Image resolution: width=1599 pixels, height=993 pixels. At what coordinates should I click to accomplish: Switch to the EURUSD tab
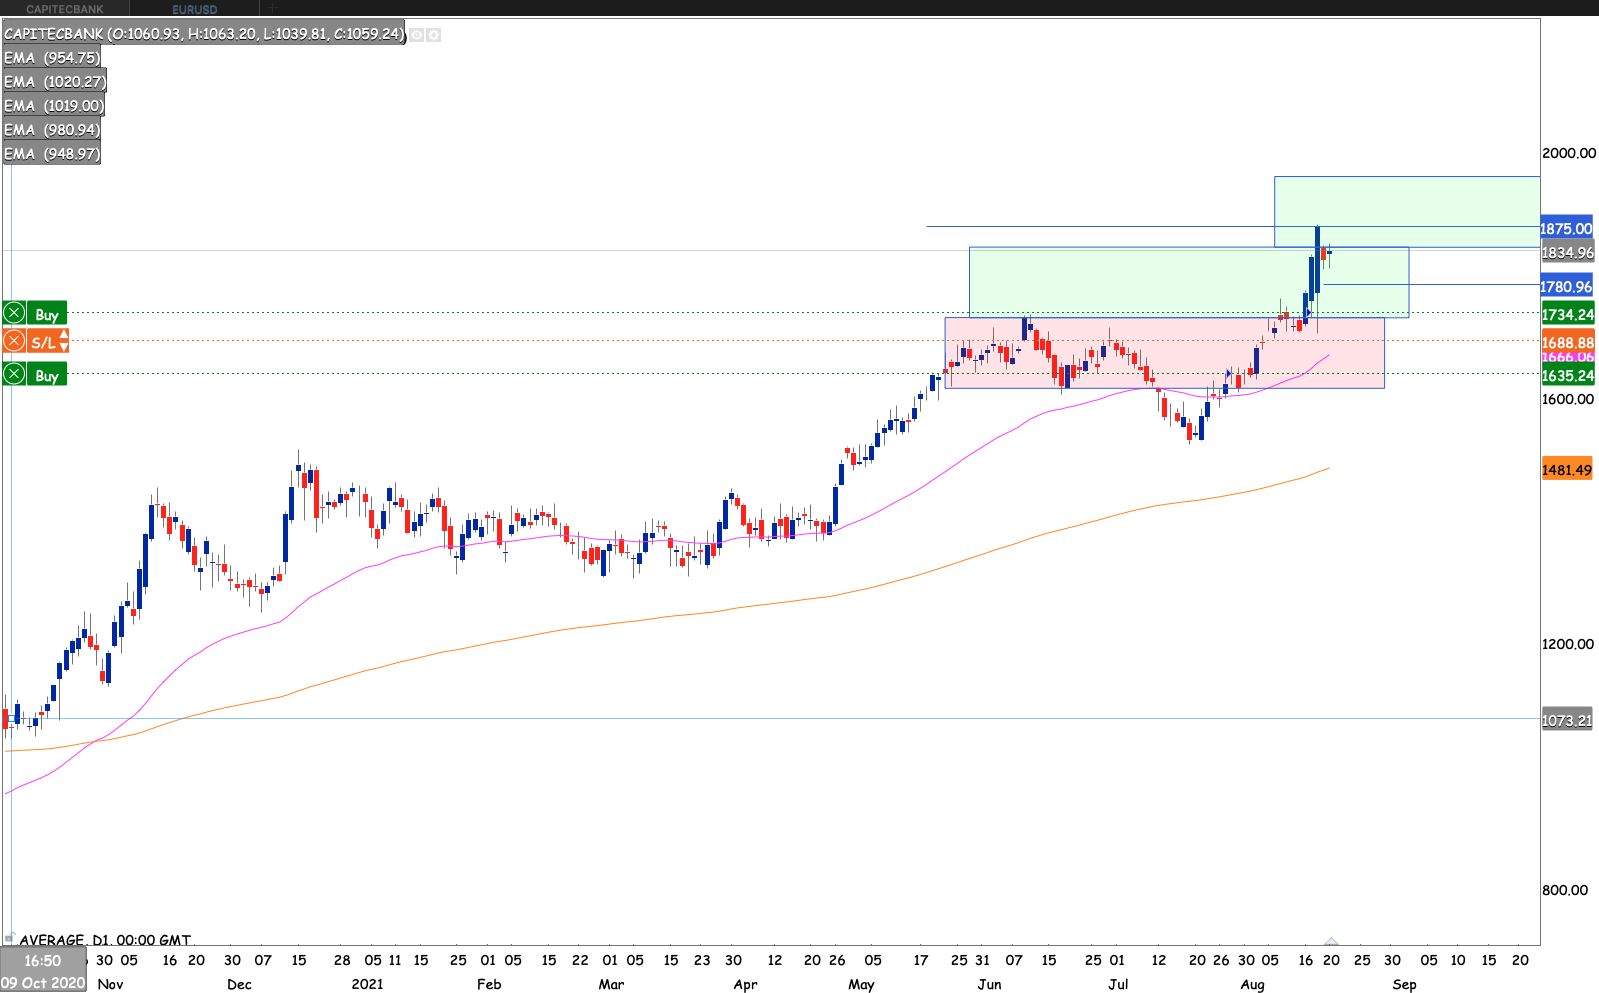(x=194, y=9)
